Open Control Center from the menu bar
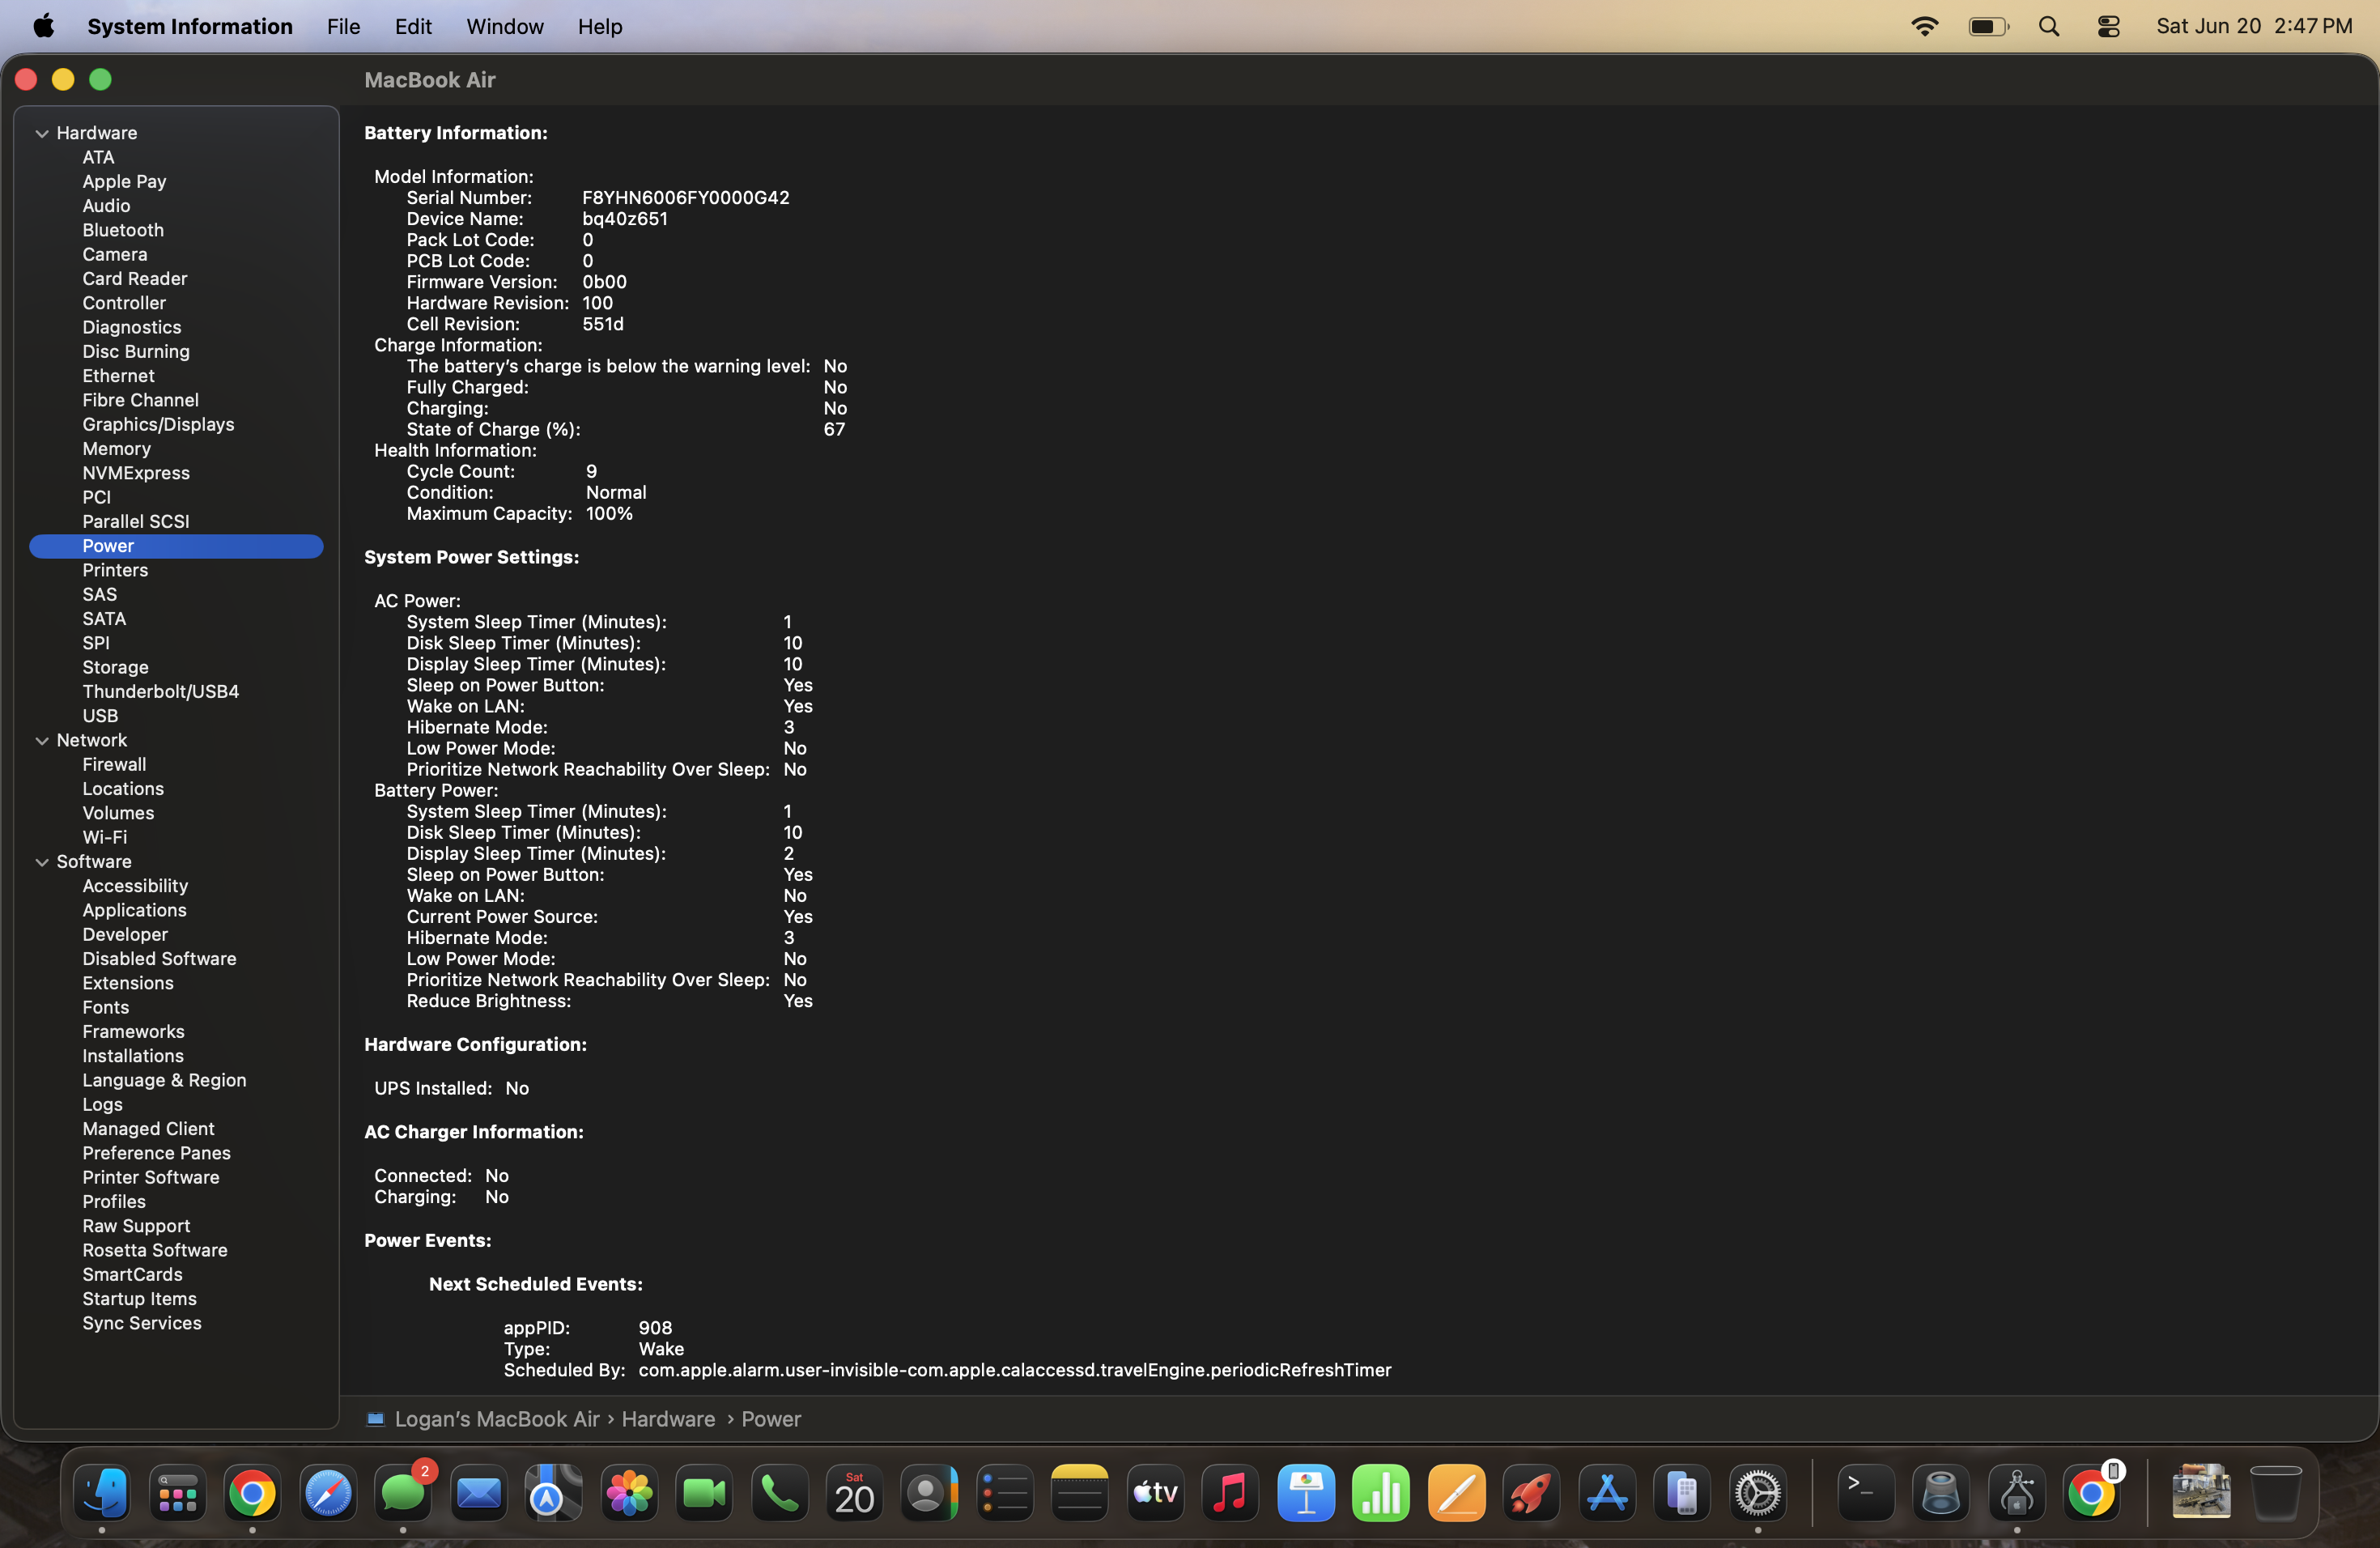This screenshot has width=2380, height=1548. (x=2109, y=26)
